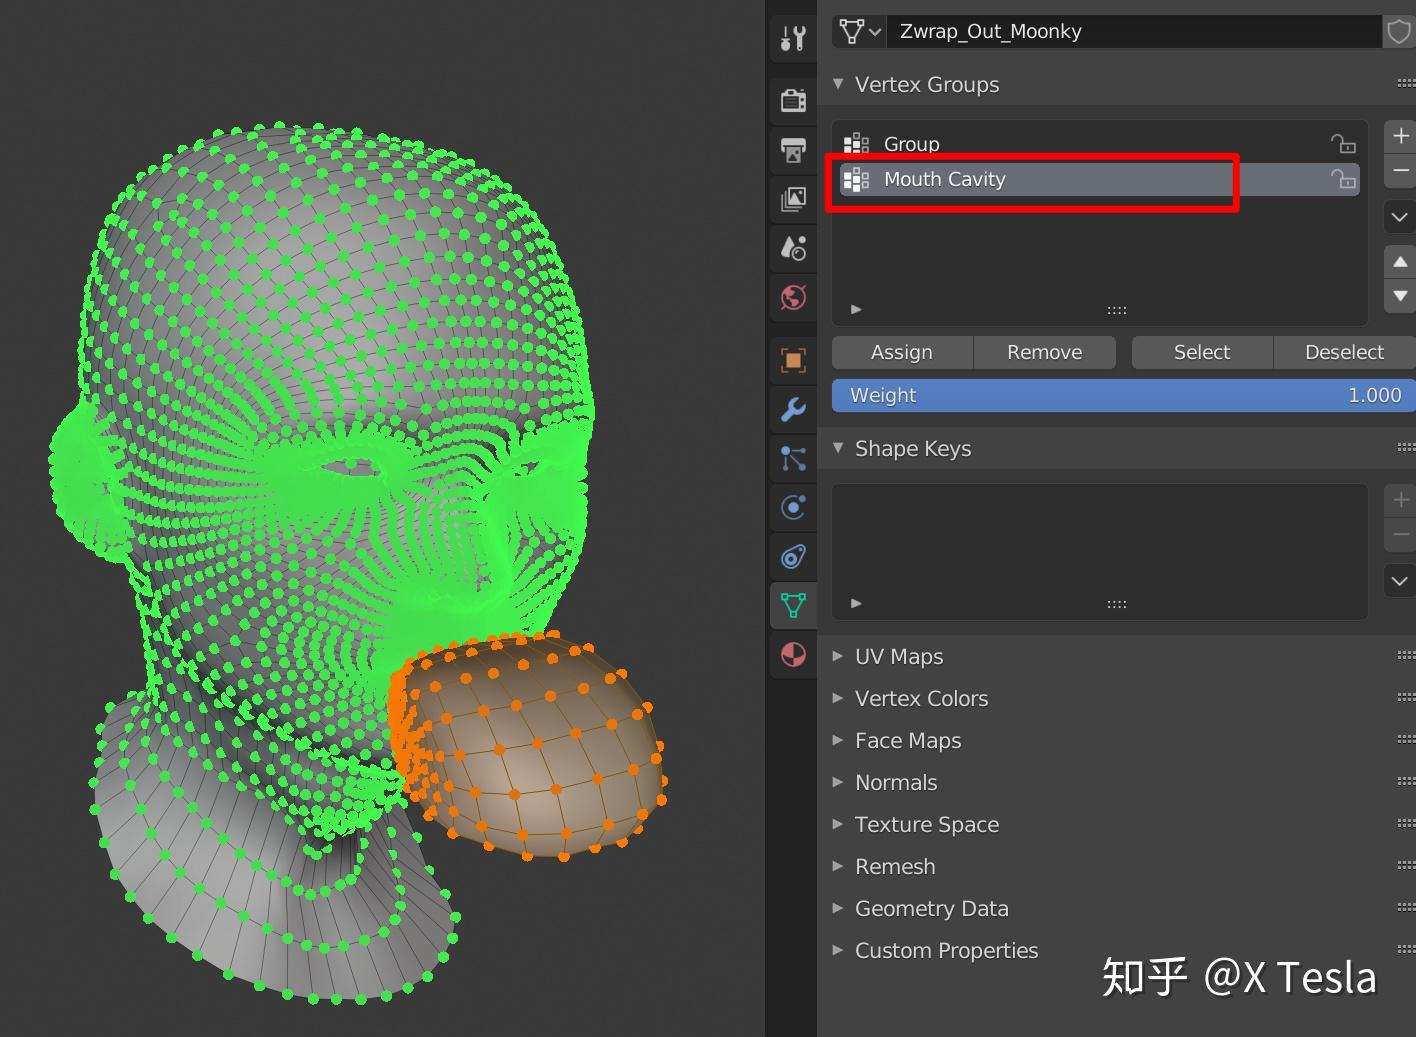Toggle the lock icon on the Group entry
Screen dimensions: 1416x1037
click(1342, 143)
